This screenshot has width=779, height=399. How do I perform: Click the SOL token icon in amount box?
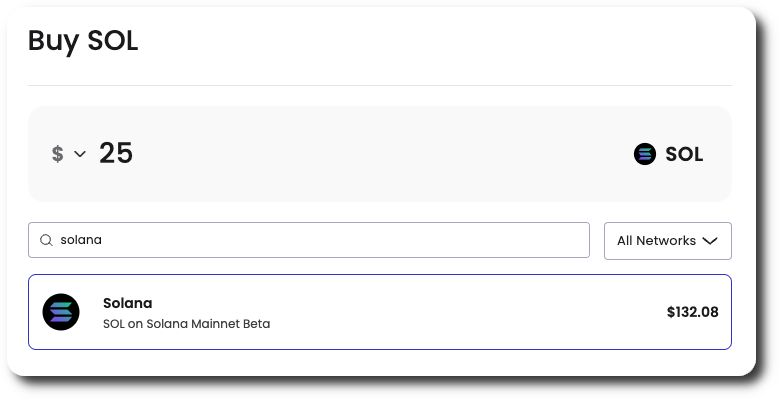[x=645, y=154]
